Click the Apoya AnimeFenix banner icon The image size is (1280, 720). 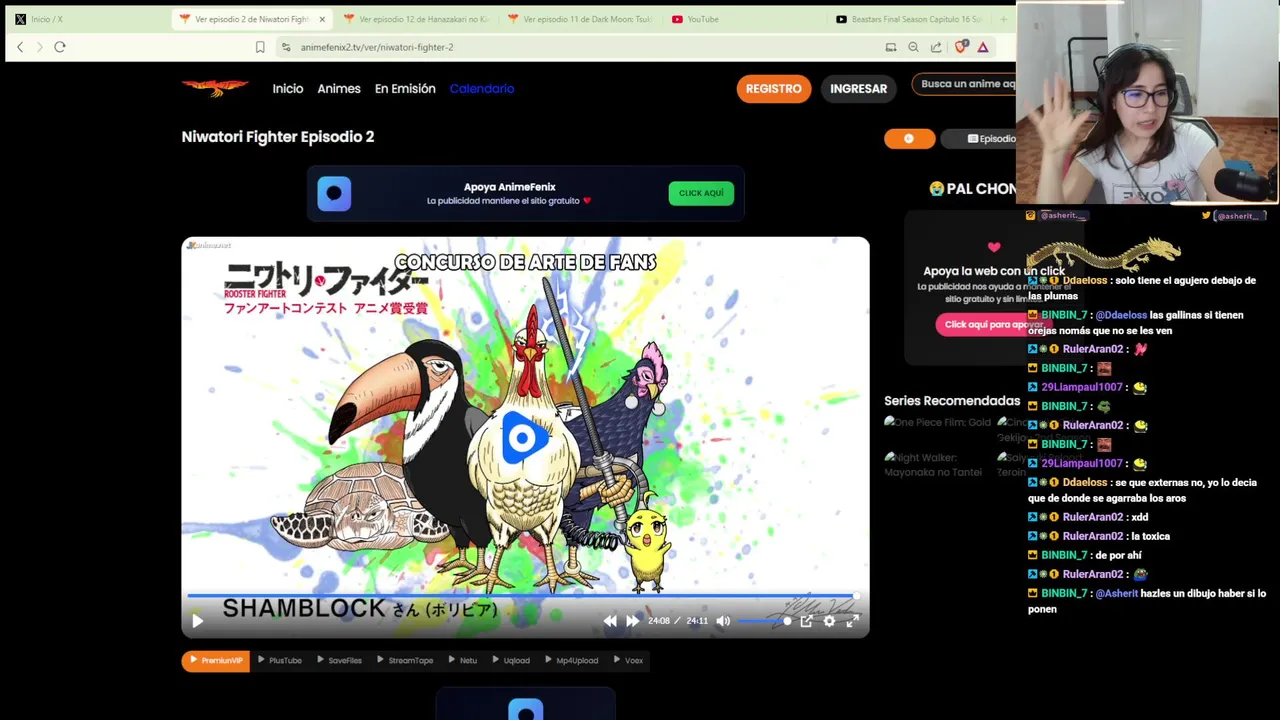pyautogui.click(x=334, y=194)
